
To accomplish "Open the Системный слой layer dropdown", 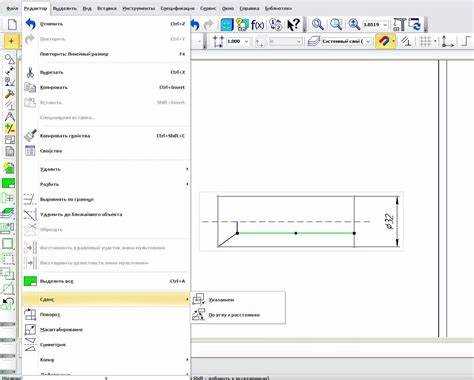I will click(x=368, y=42).
